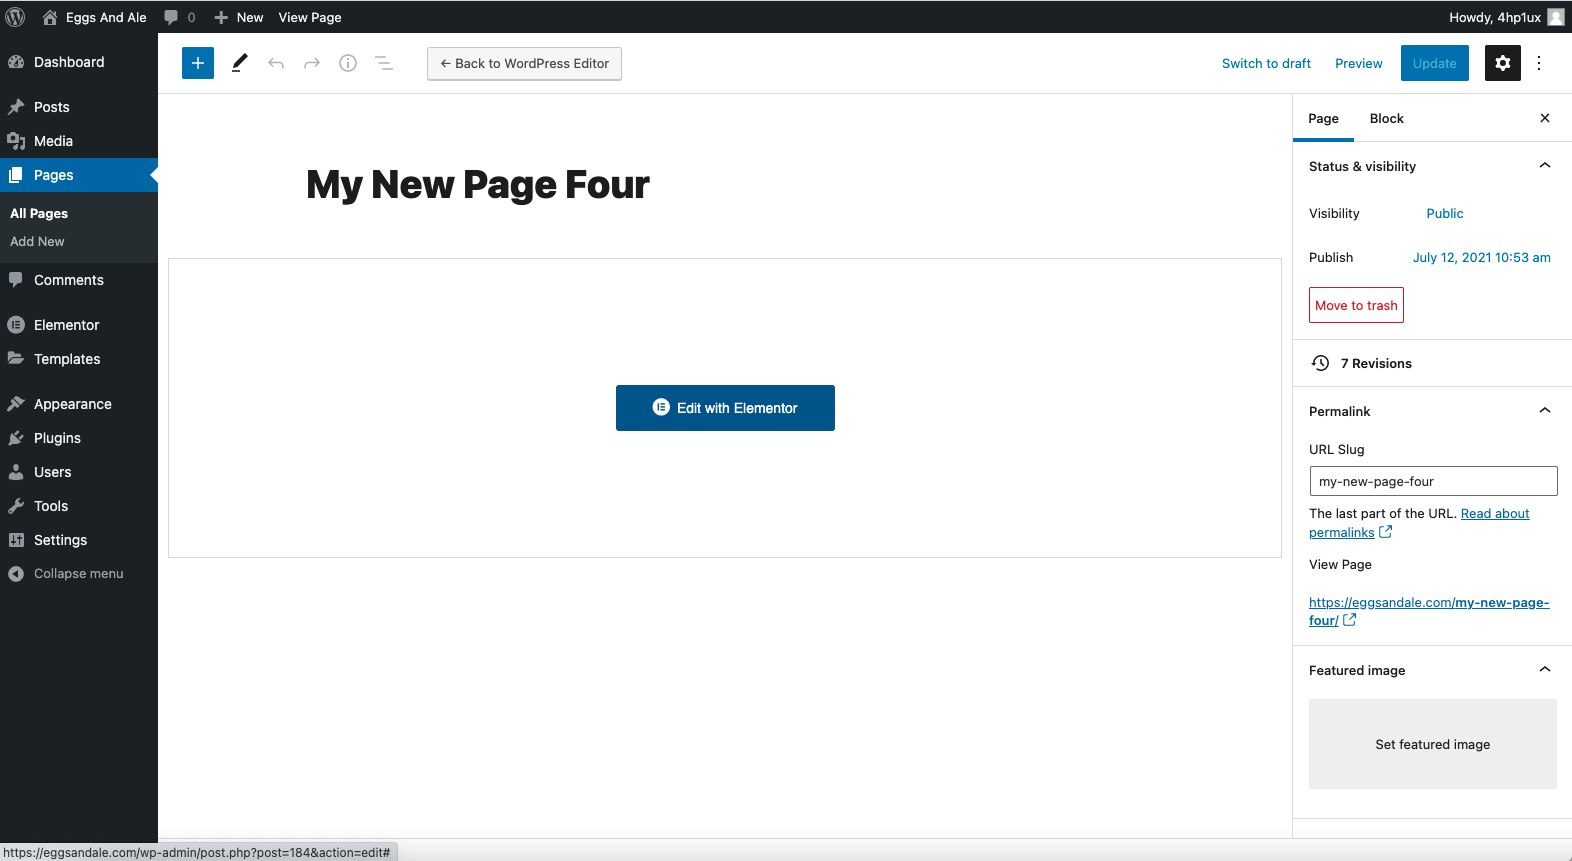Image resolution: width=1572 pixels, height=861 pixels.
Task: Click the Edit with Elementor button
Action: [725, 408]
